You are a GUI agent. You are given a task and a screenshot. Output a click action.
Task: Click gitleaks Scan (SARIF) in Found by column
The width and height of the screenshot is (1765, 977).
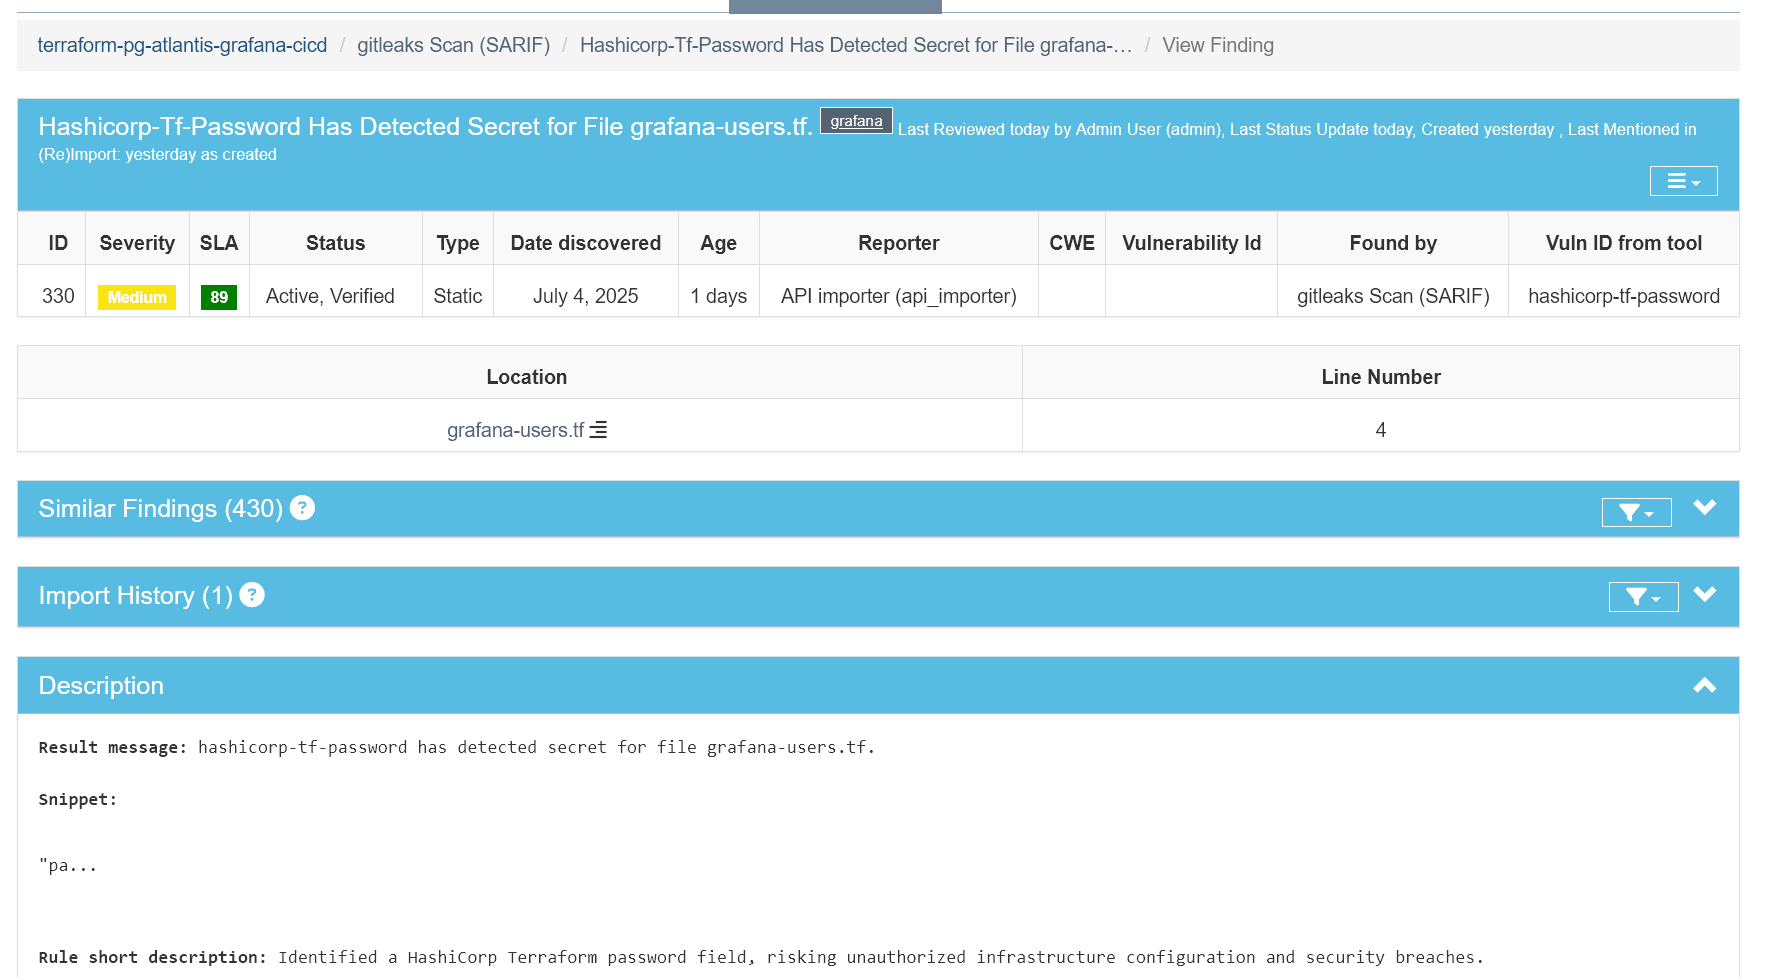pyautogui.click(x=1393, y=296)
